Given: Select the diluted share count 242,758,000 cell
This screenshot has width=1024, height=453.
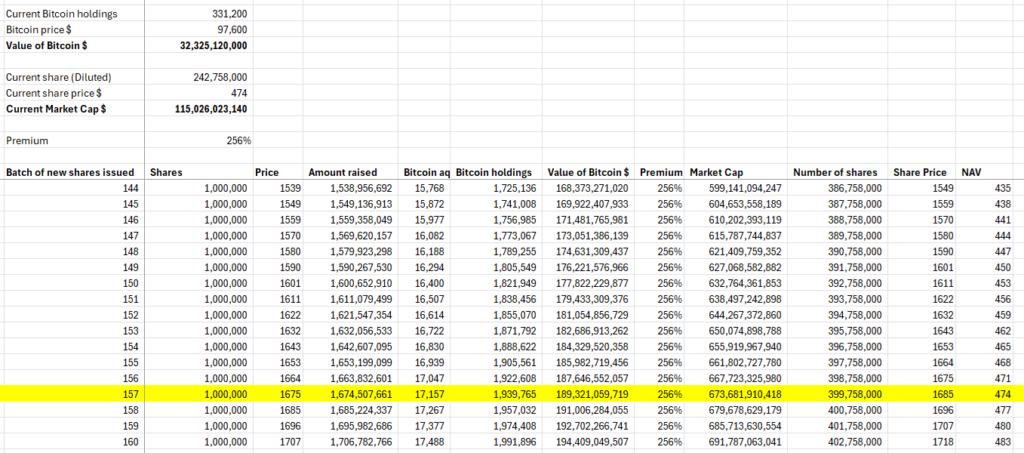Looking at the screenshot, I should 220,77.
